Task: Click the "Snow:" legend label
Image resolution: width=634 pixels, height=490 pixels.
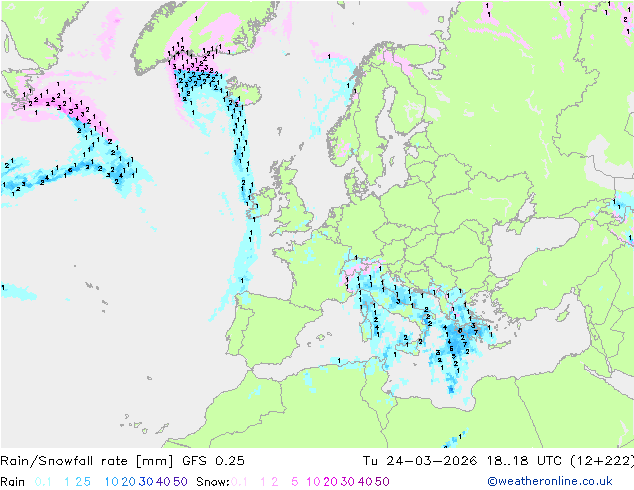Action: point(213,482)
